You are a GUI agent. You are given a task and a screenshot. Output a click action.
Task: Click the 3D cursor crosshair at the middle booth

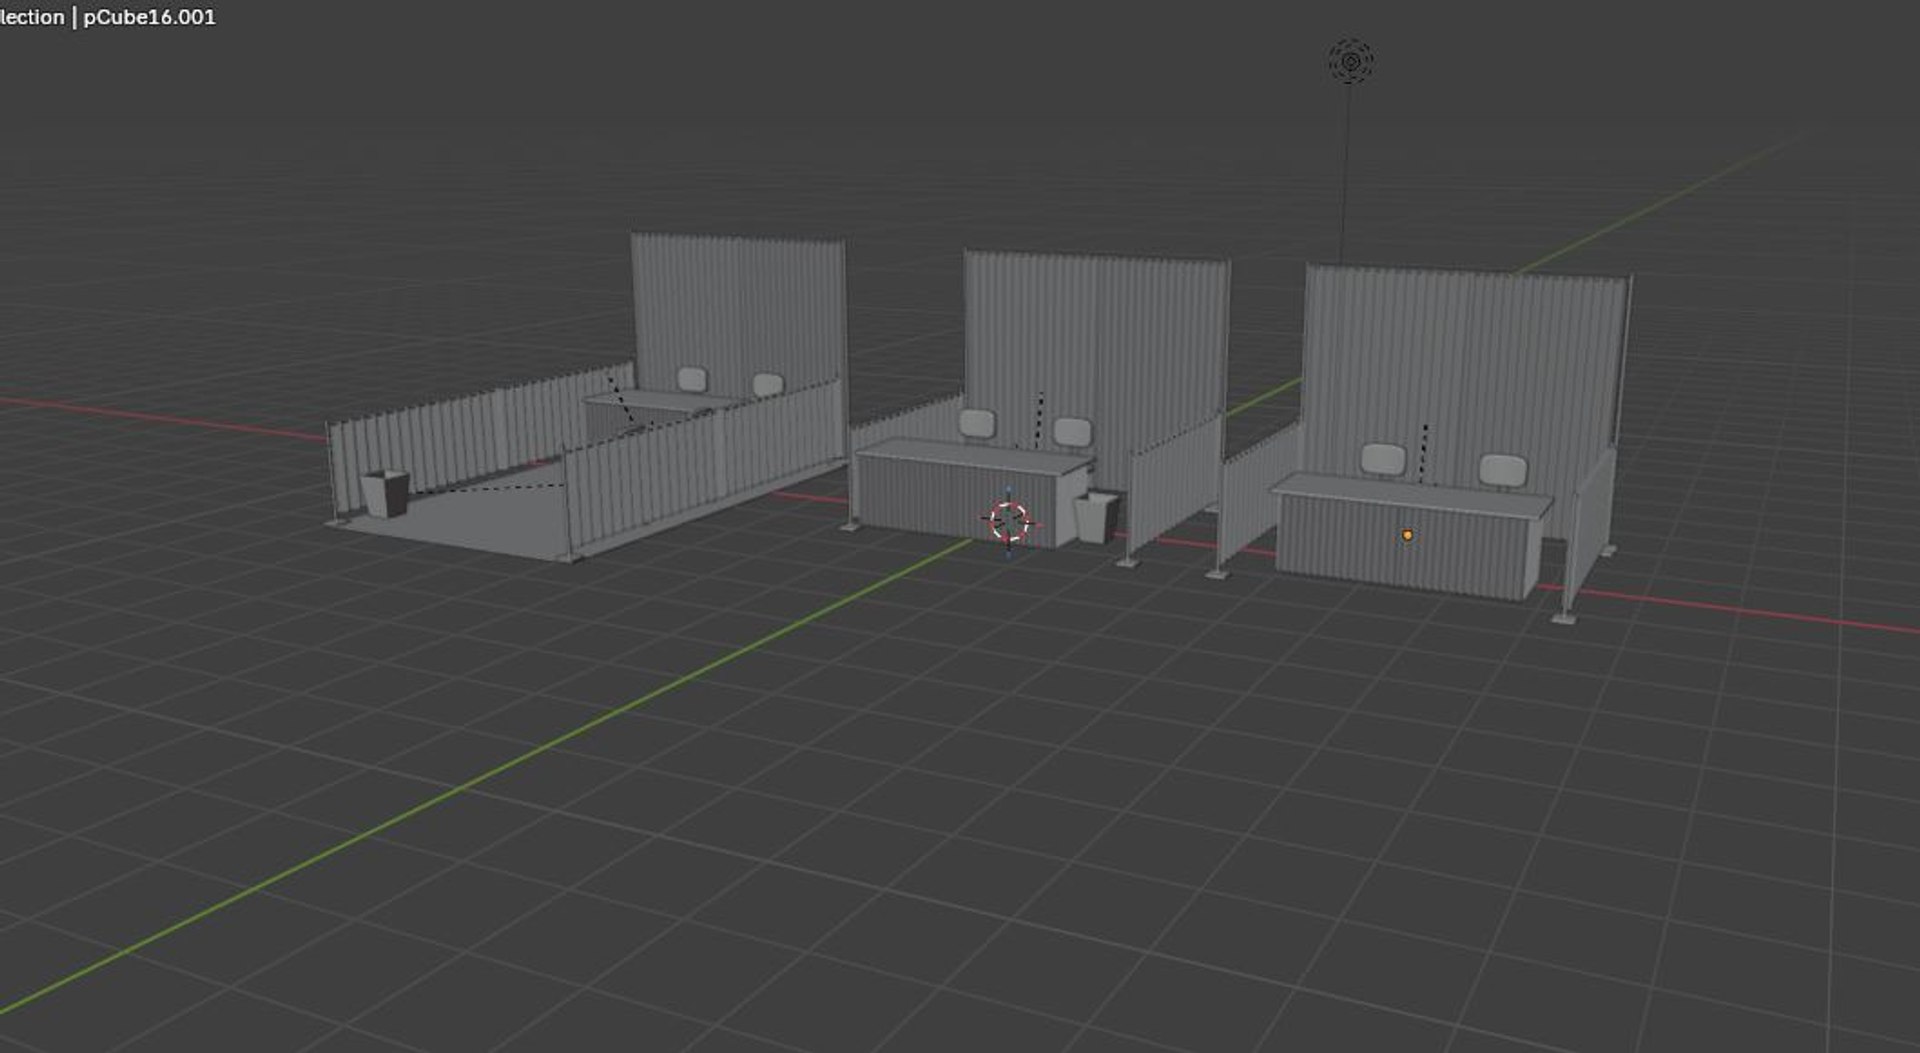coord(1009,522)
